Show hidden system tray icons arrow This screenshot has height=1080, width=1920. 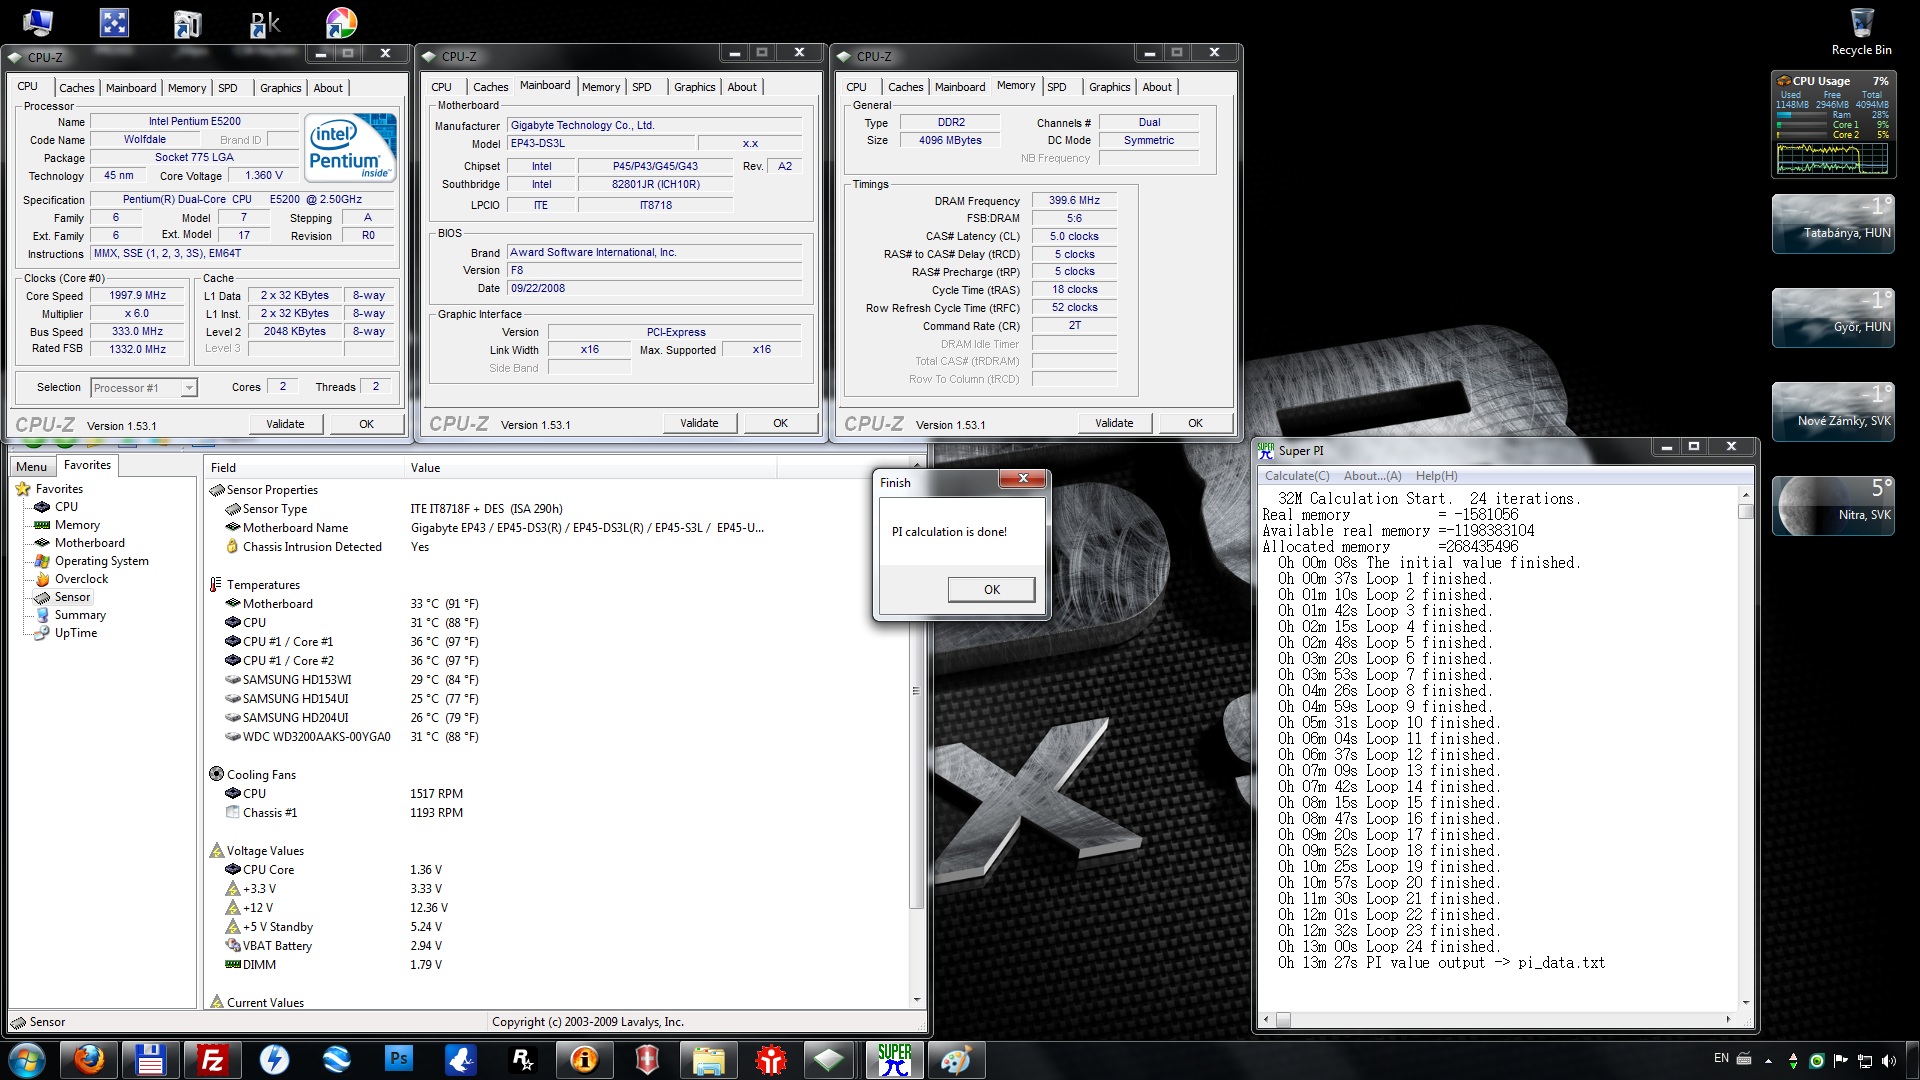click(x=1768, y=1060)
